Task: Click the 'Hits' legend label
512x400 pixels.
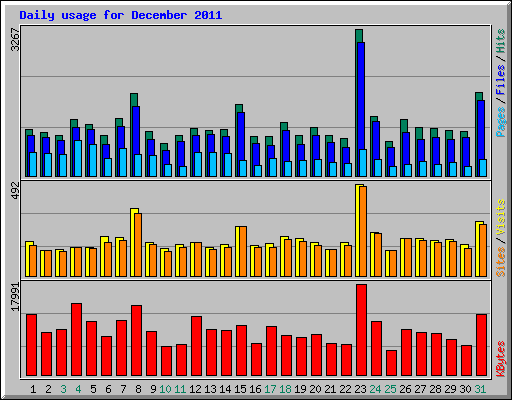Action: point(501,41)
